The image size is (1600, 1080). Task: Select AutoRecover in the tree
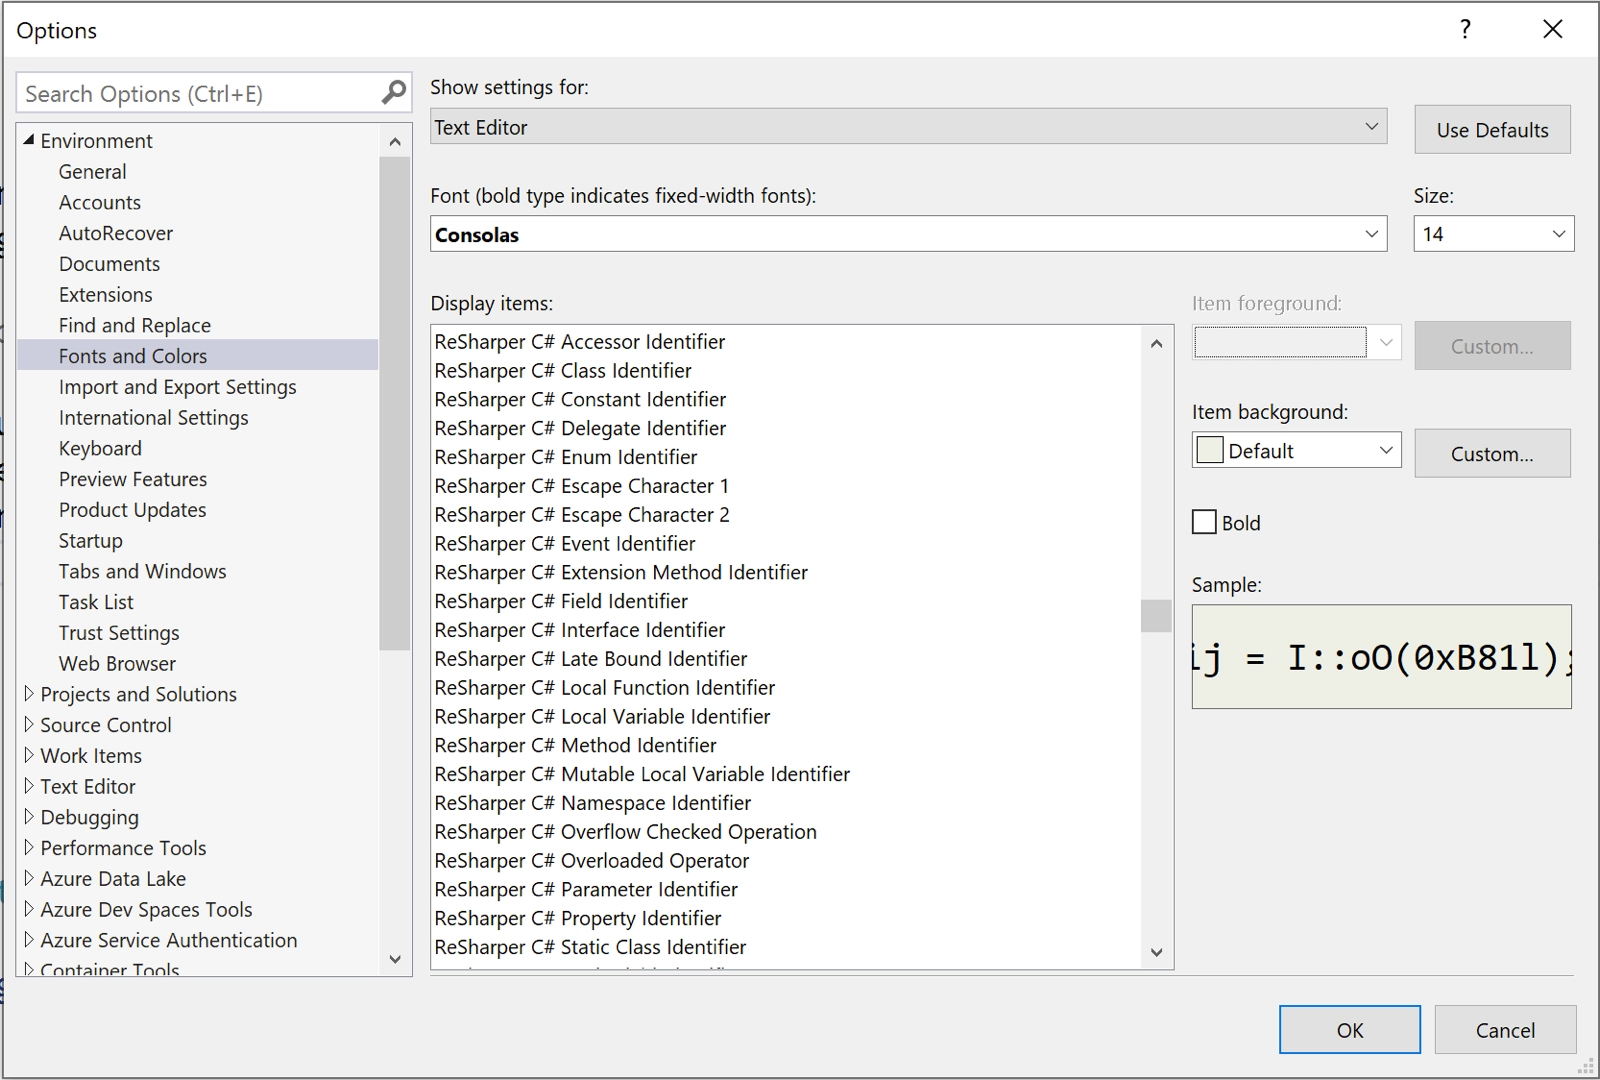click(x=116, y=233)
